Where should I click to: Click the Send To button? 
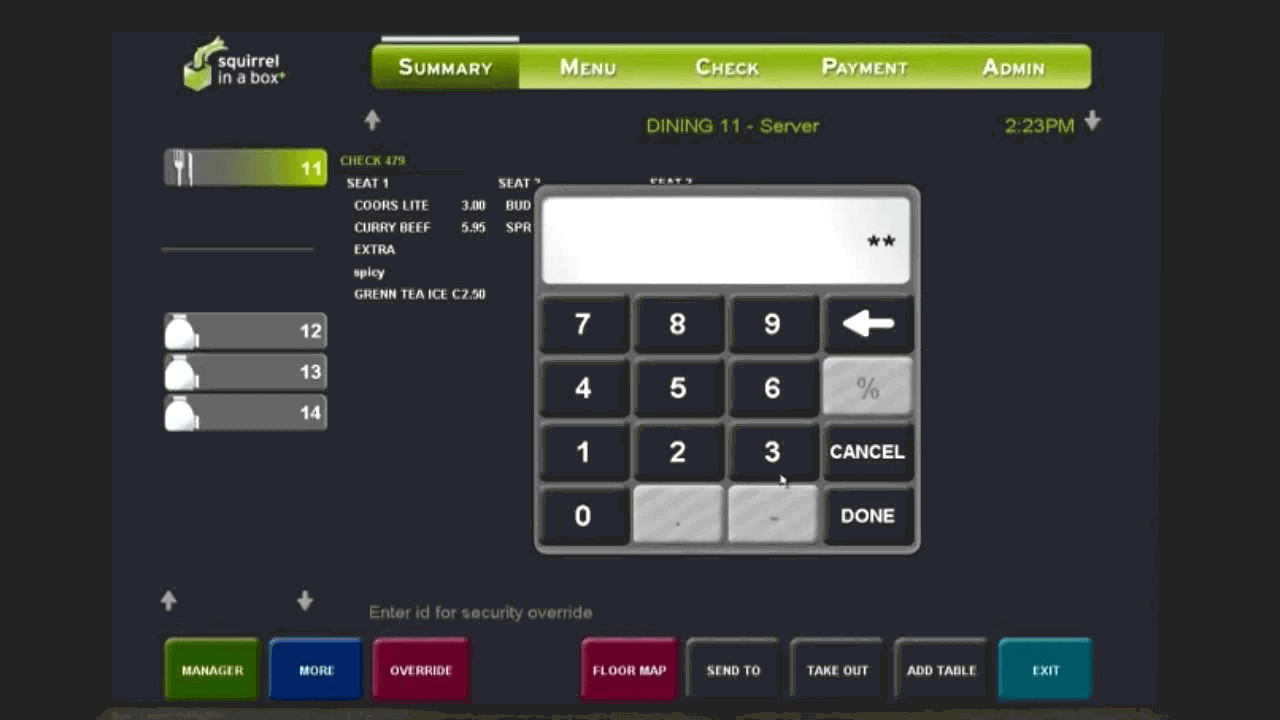point(733,668)
